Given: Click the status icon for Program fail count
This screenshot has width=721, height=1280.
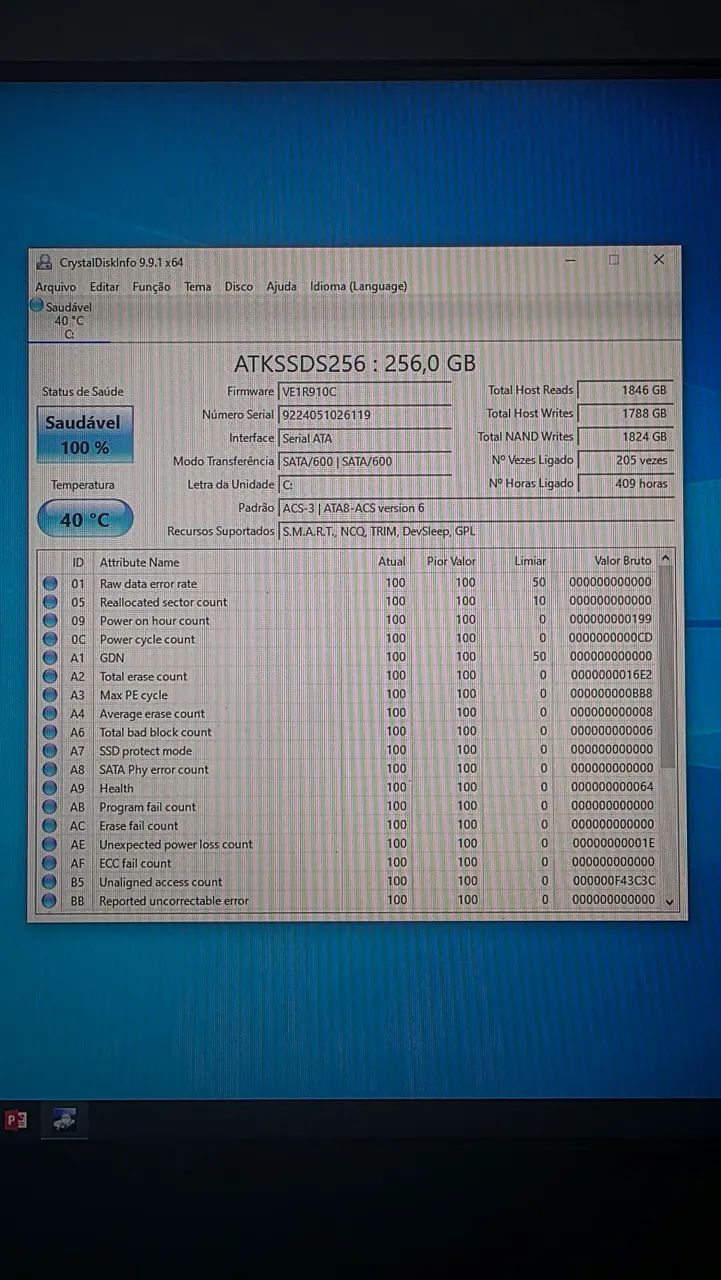Looking at the screenshot, I should click(50, 807).
